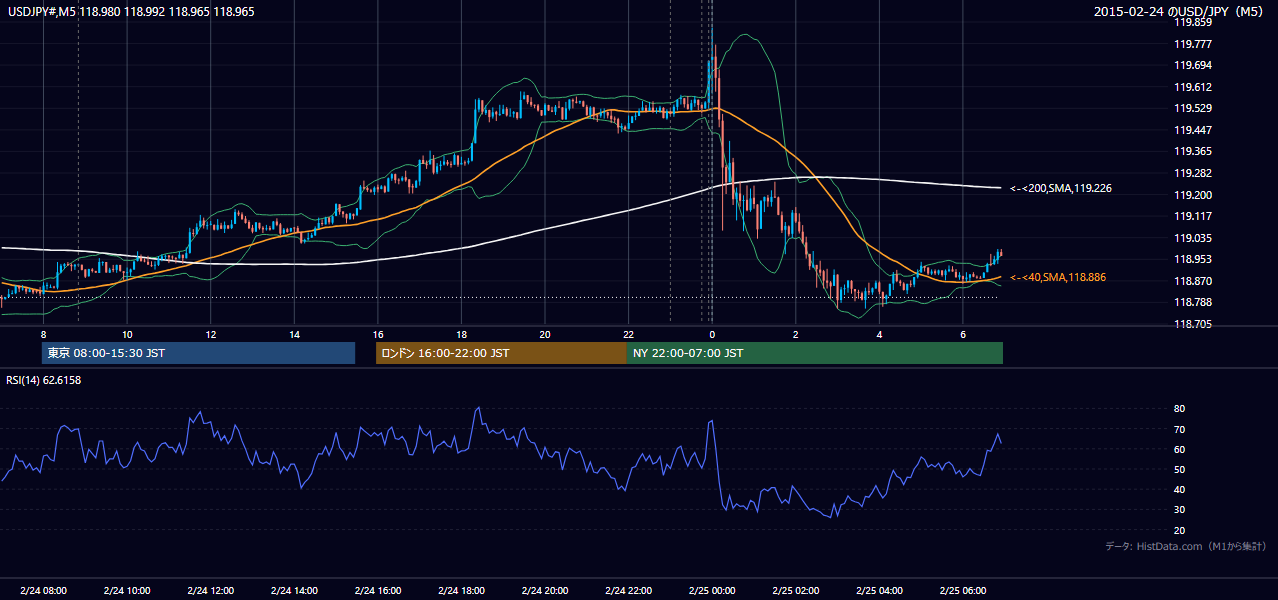Click the 40,SMA,118.886 label

coord(1058,277)
